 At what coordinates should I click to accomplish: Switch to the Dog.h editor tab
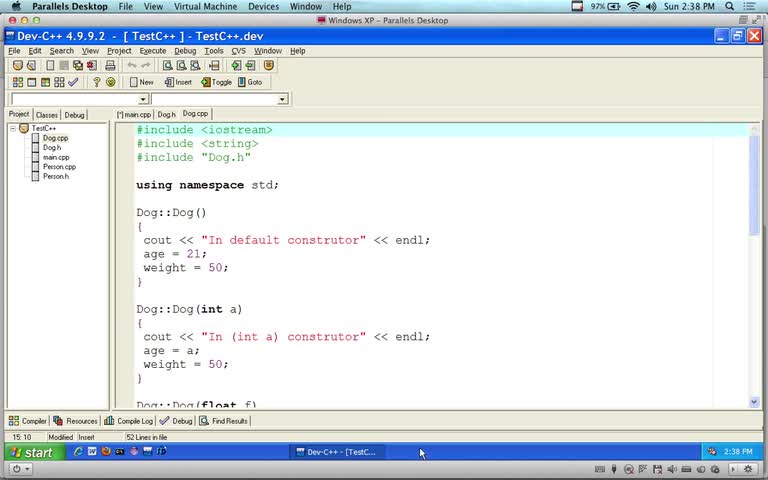click(x=167, y=114)
